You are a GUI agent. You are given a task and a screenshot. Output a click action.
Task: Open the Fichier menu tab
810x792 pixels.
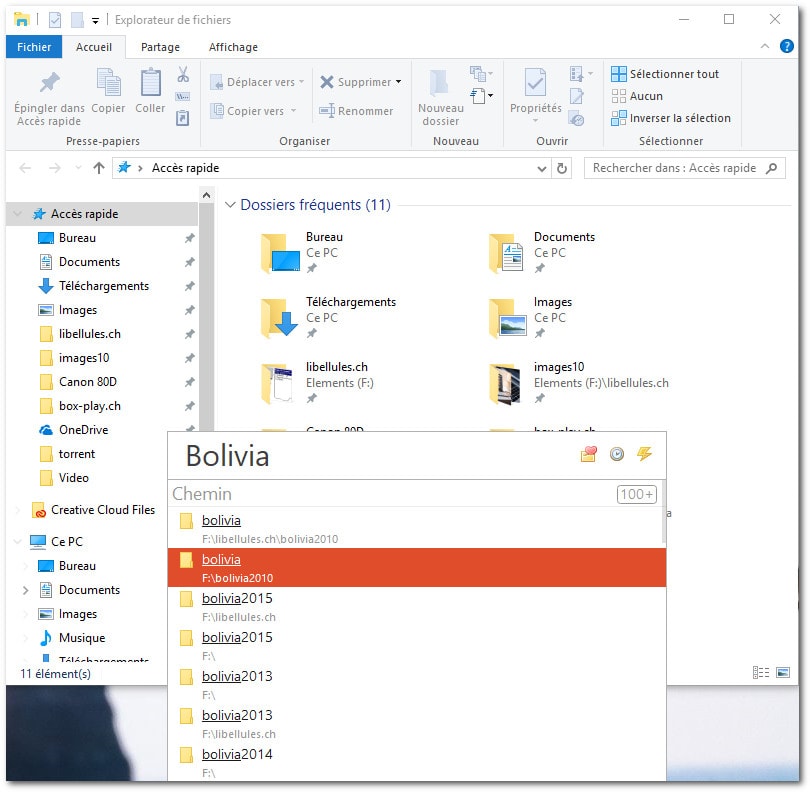(x=34, y=47)
